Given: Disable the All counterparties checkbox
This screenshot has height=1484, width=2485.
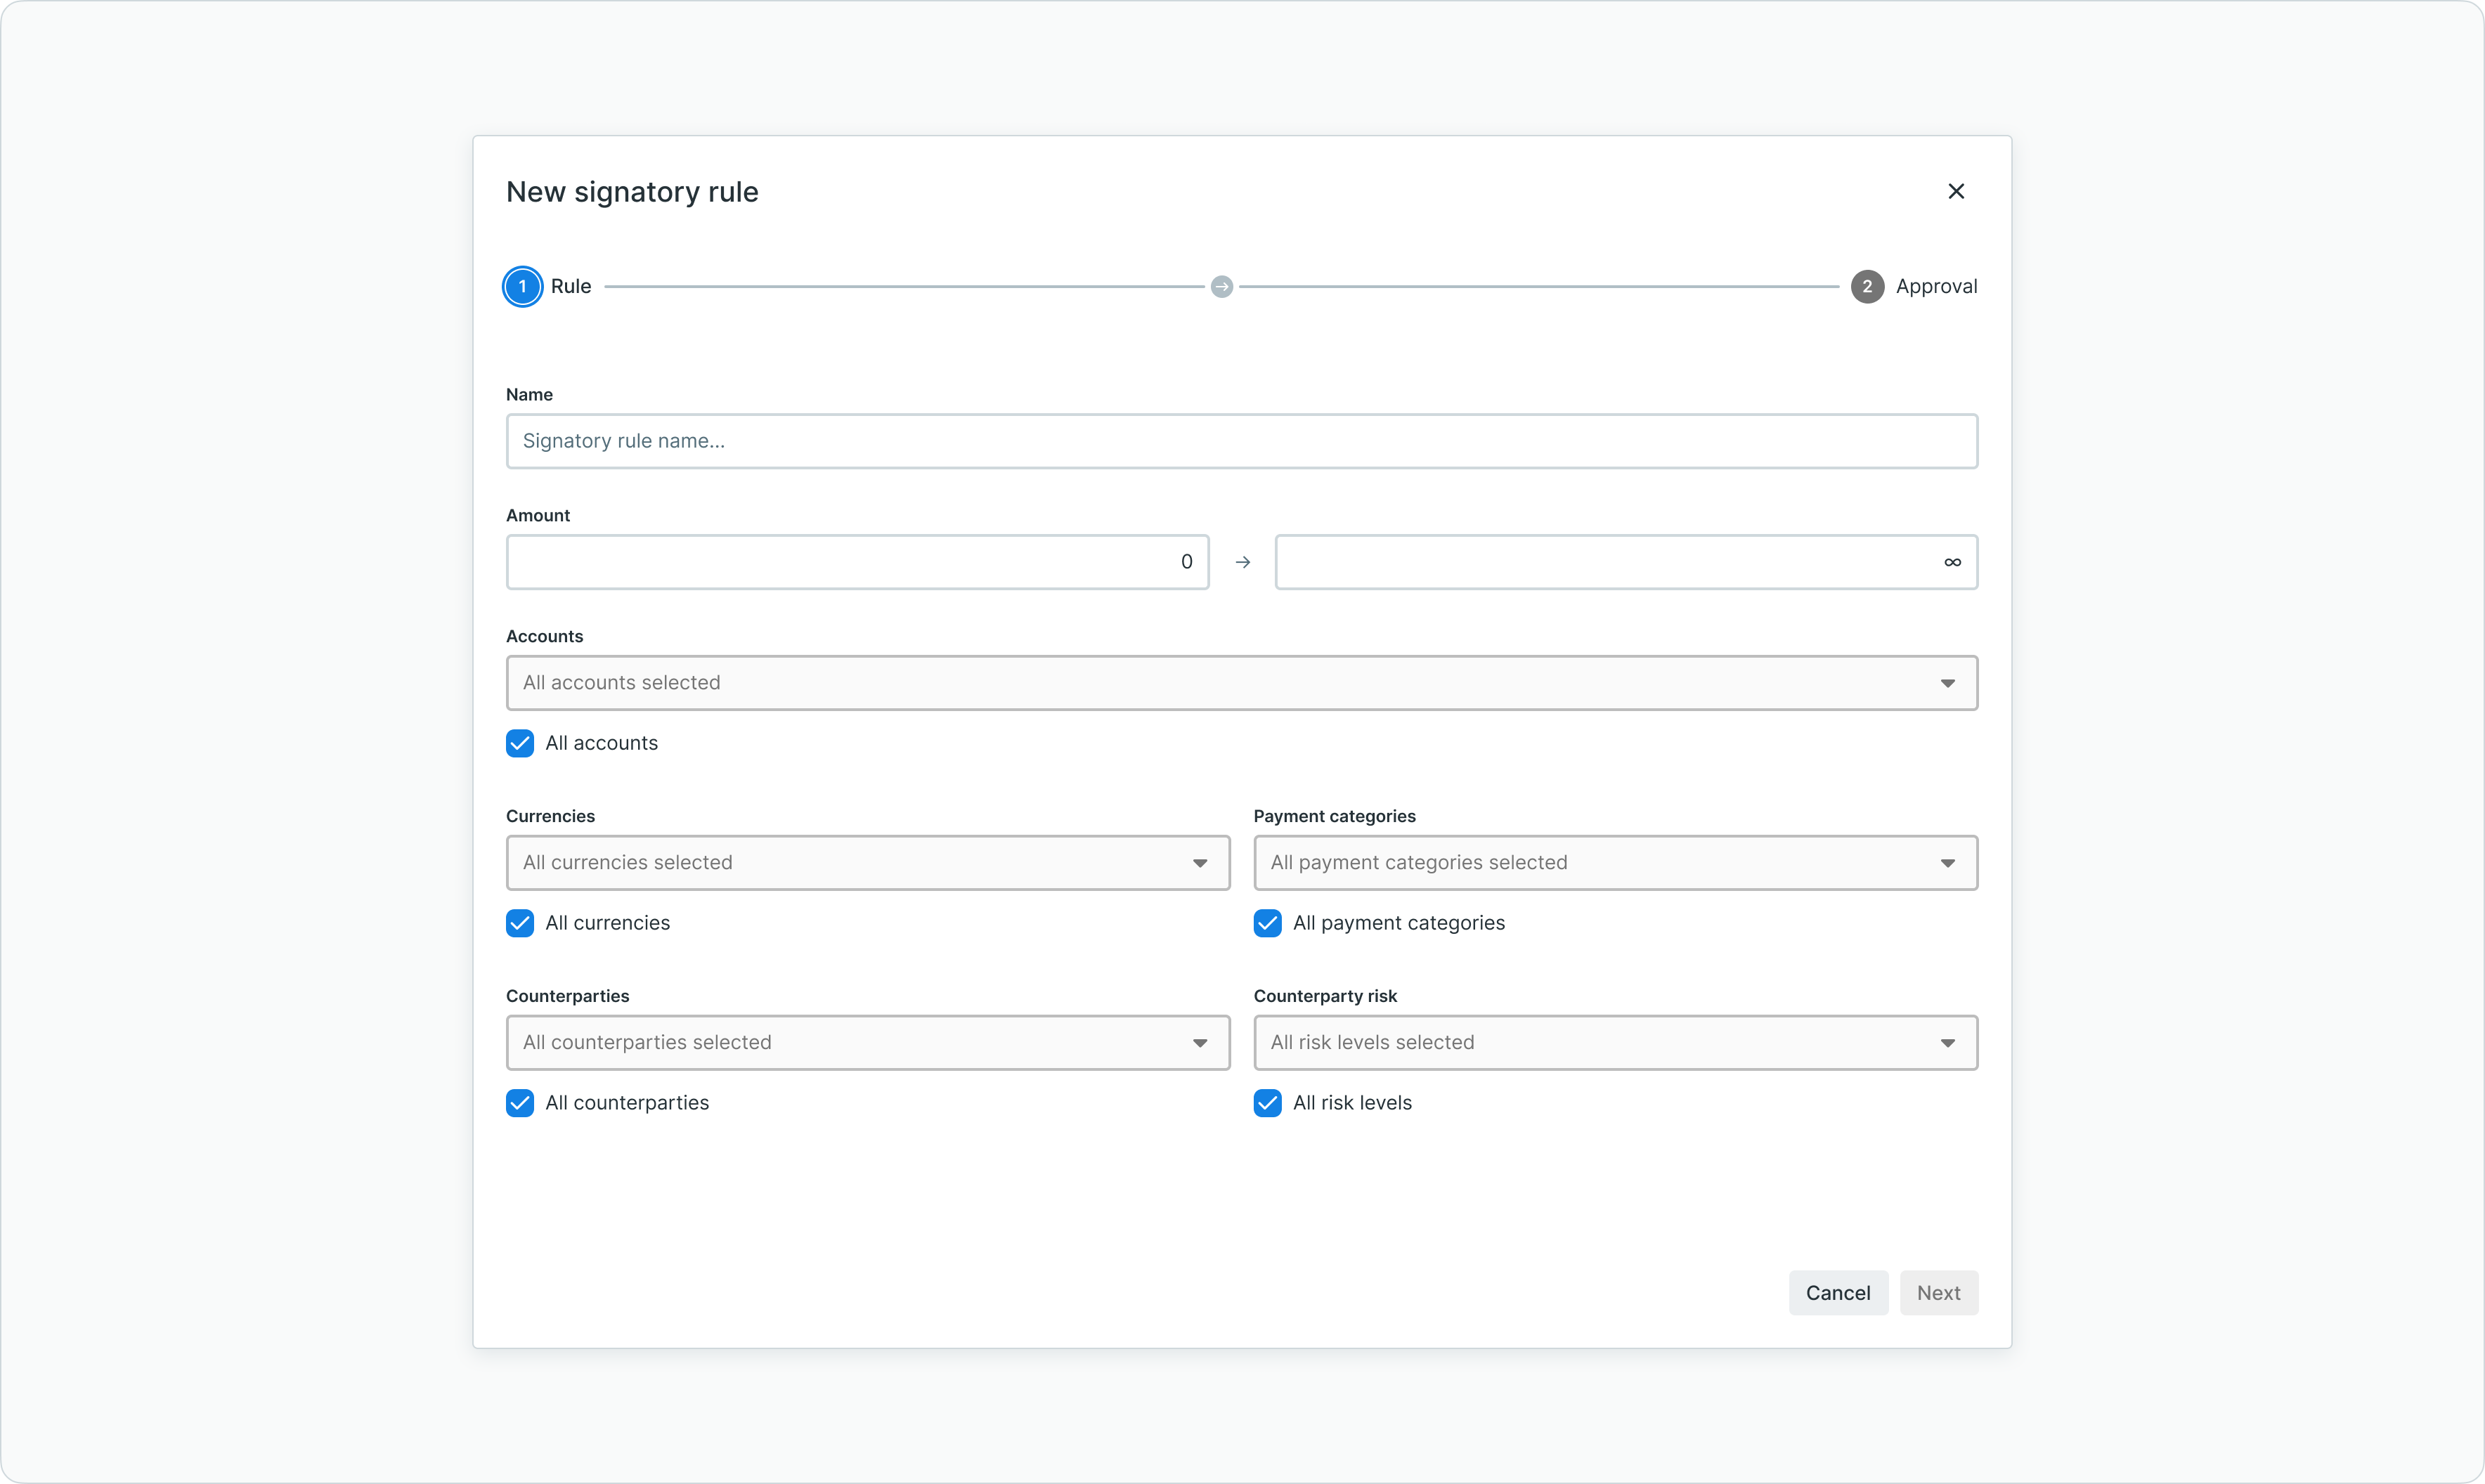Looking at the screenshot, I should pyautogui.click(x=520, y=1103).
